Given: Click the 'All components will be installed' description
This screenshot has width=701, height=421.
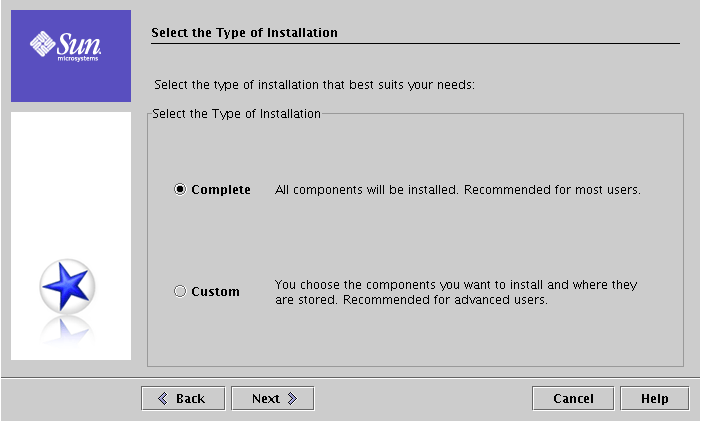Looking at the screenshot, I should (x=457, y=190).
